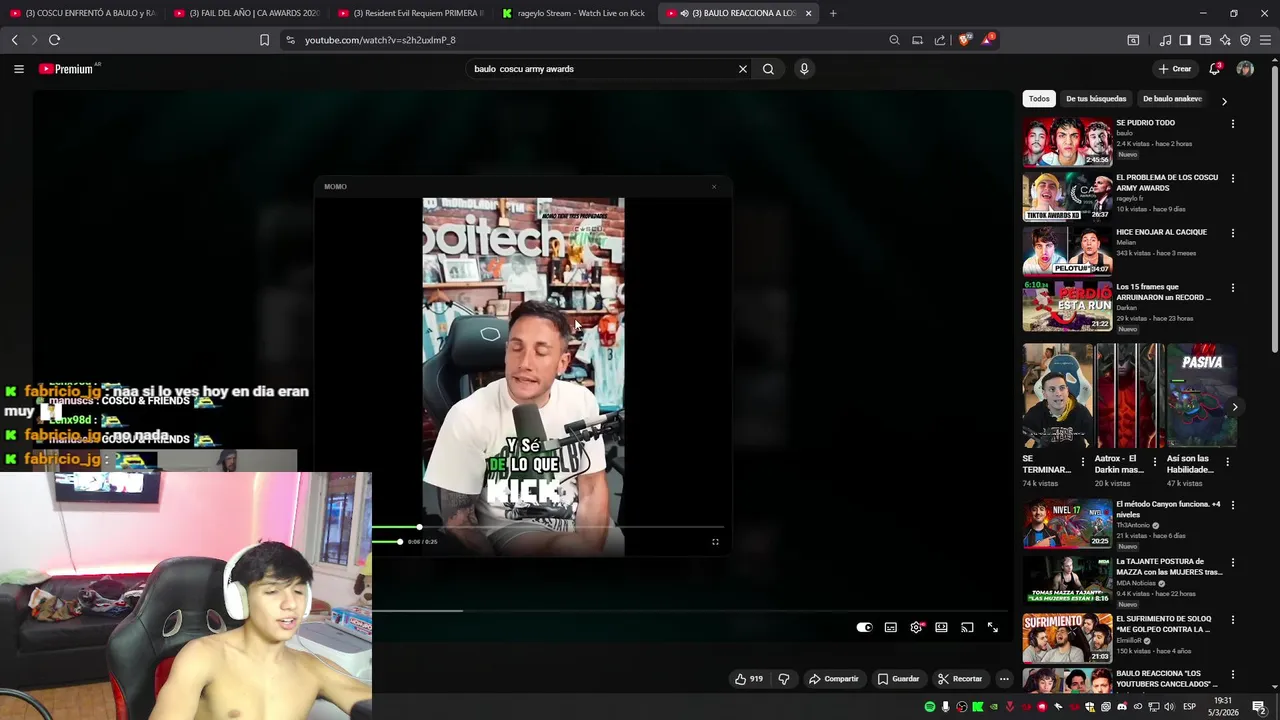Dislike this video

pyautogui.click(x=784, y=679)
